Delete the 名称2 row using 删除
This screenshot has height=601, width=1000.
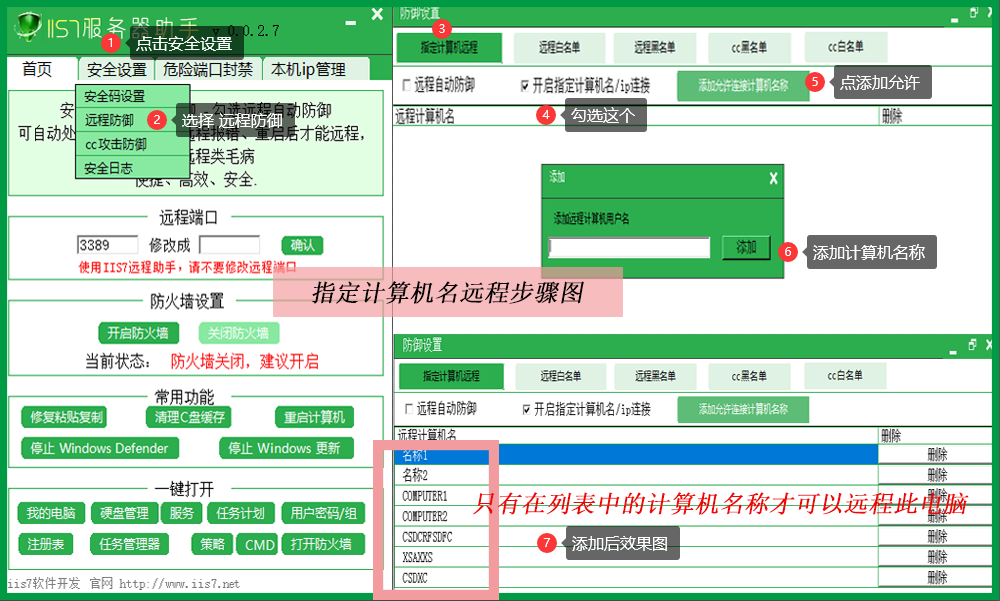(x=937, y=475)
